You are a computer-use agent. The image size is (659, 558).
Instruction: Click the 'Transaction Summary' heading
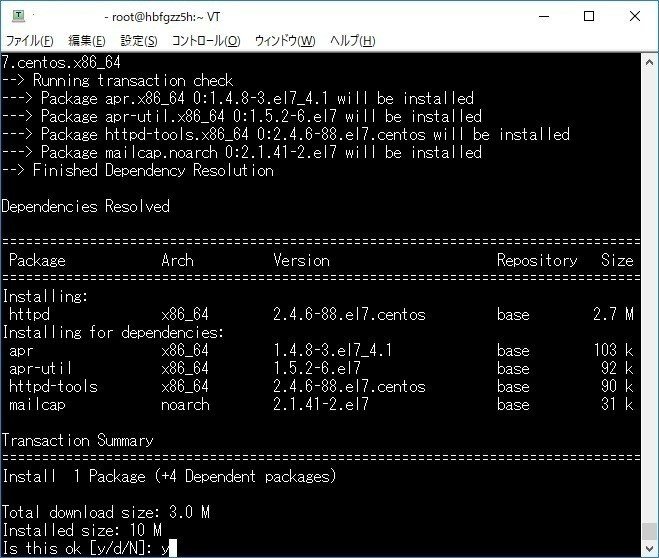[78, 440]
